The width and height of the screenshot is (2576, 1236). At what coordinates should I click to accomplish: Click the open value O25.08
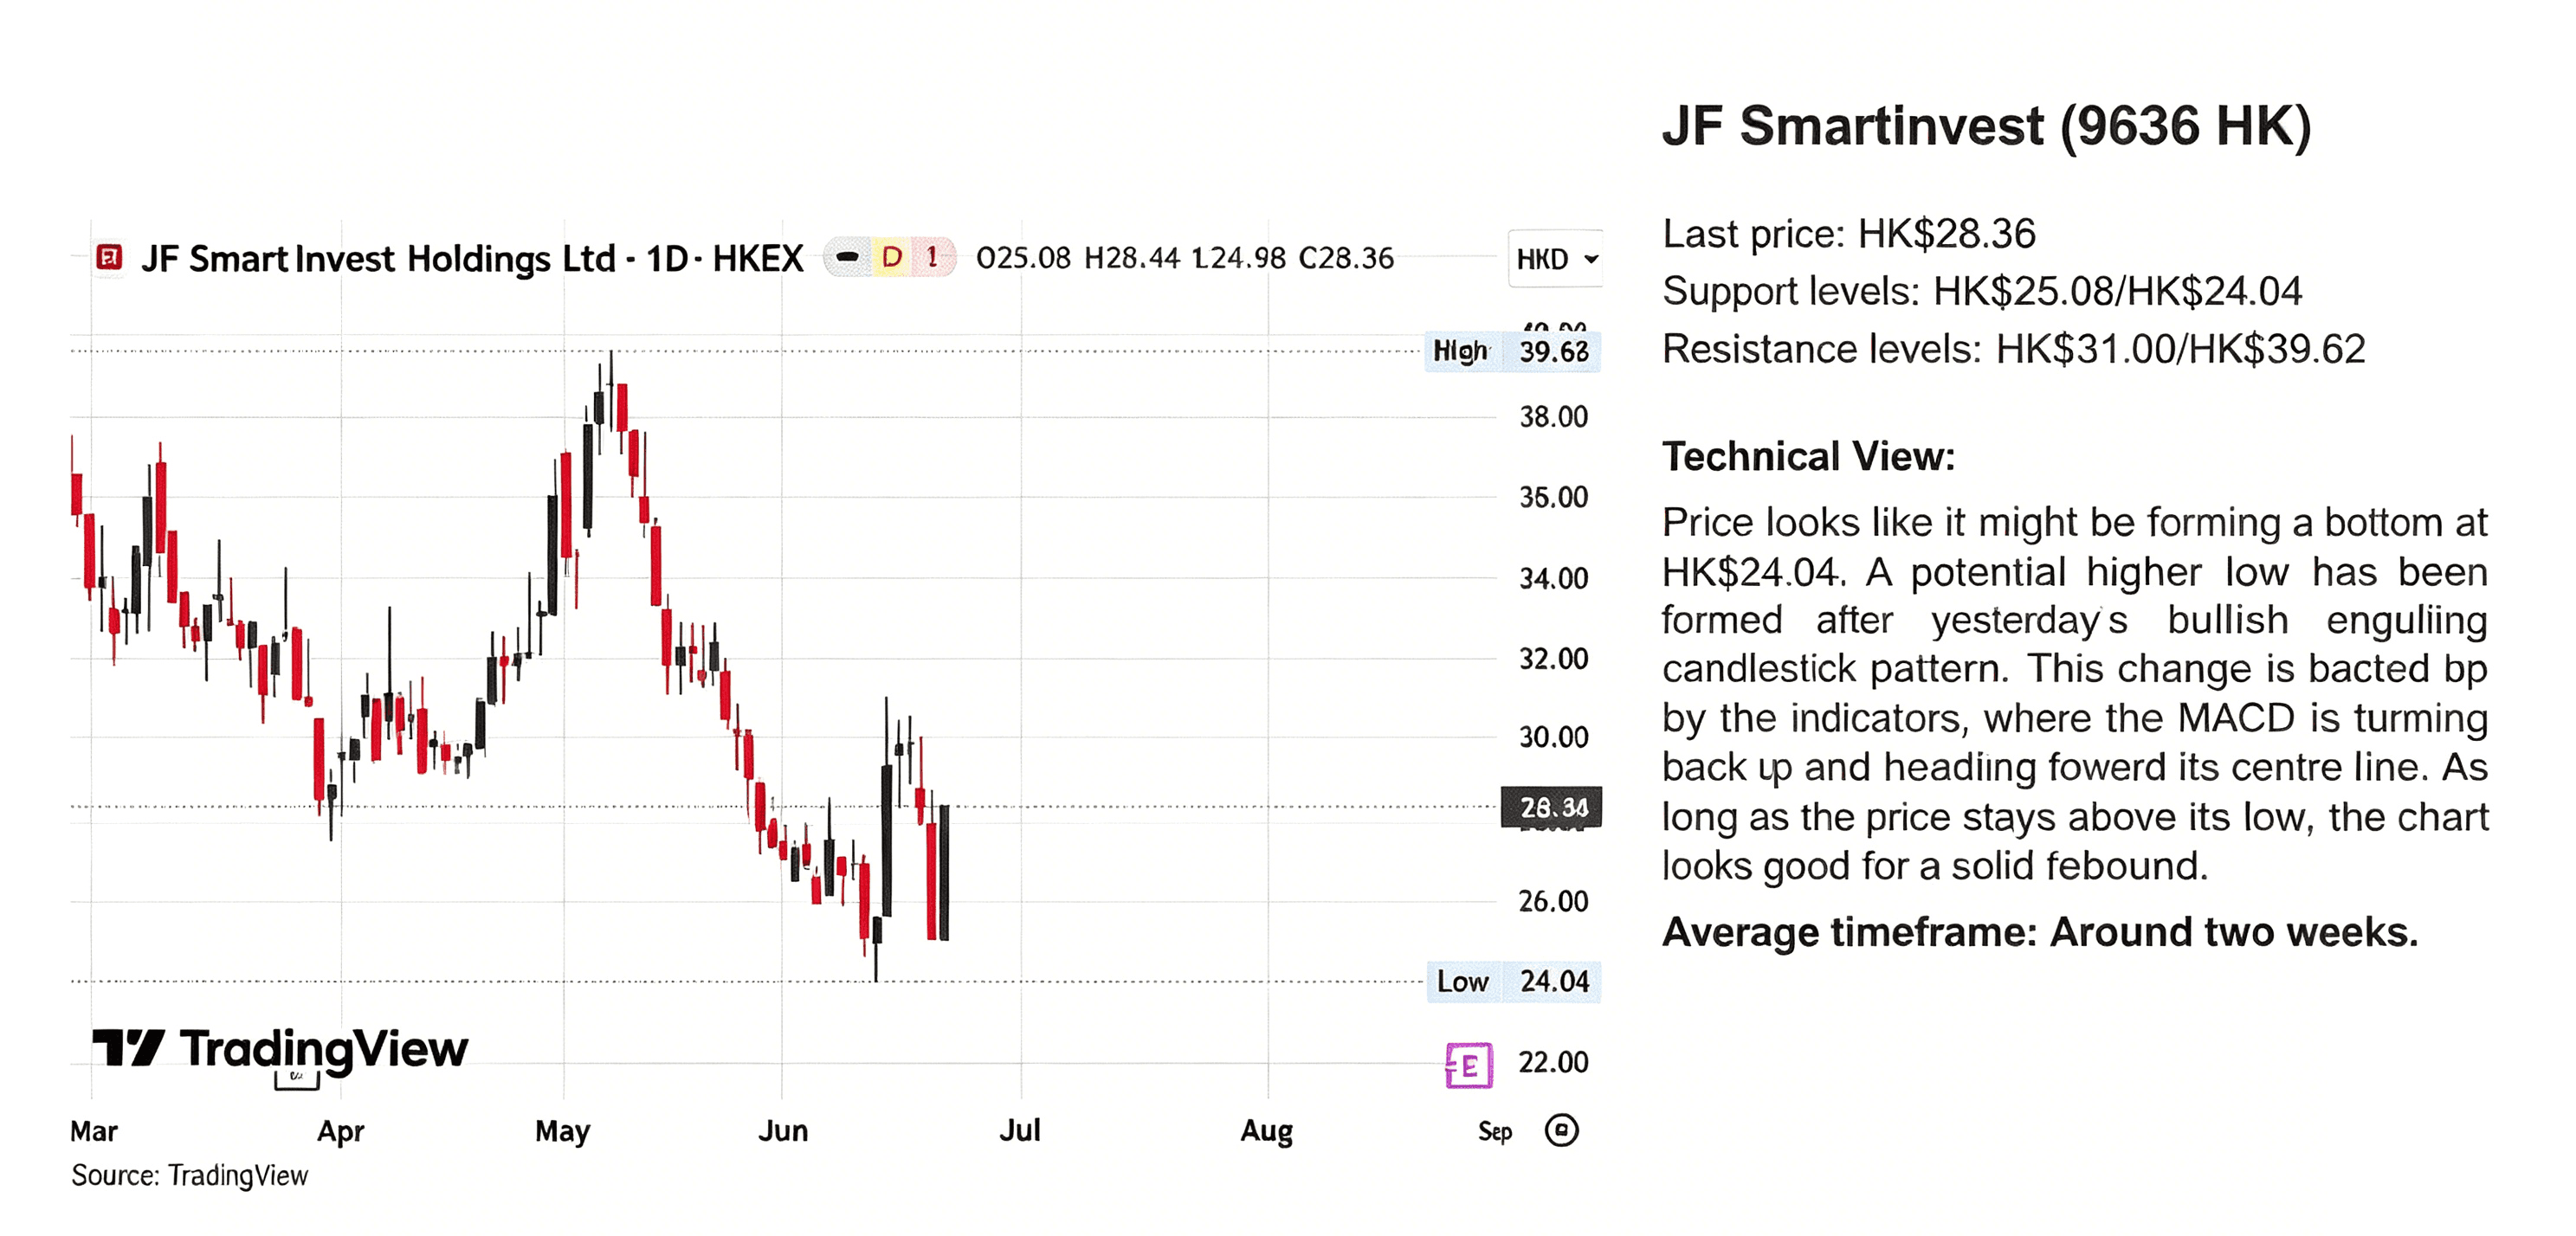1023,258
